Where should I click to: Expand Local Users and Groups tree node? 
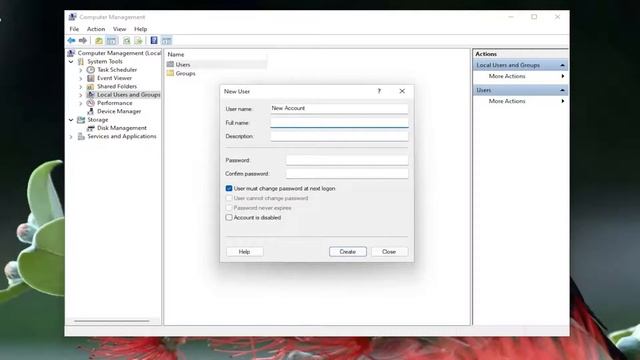[81, 95]
